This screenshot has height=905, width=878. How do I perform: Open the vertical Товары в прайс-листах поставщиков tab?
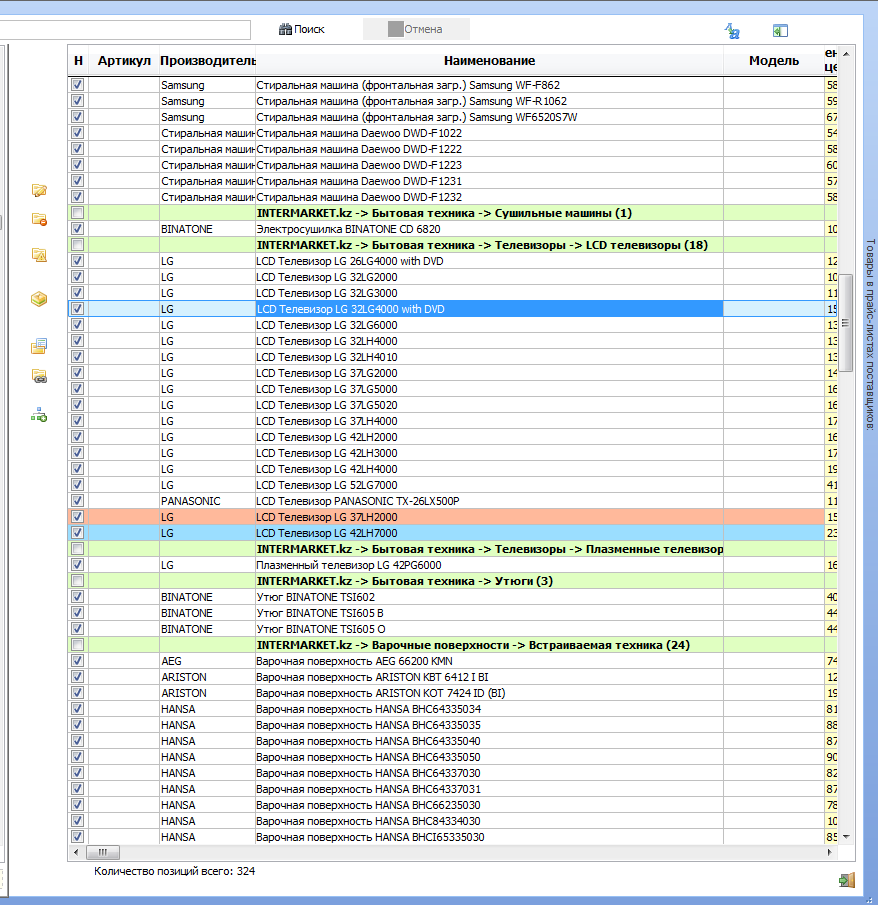click(x=870, y=335)
